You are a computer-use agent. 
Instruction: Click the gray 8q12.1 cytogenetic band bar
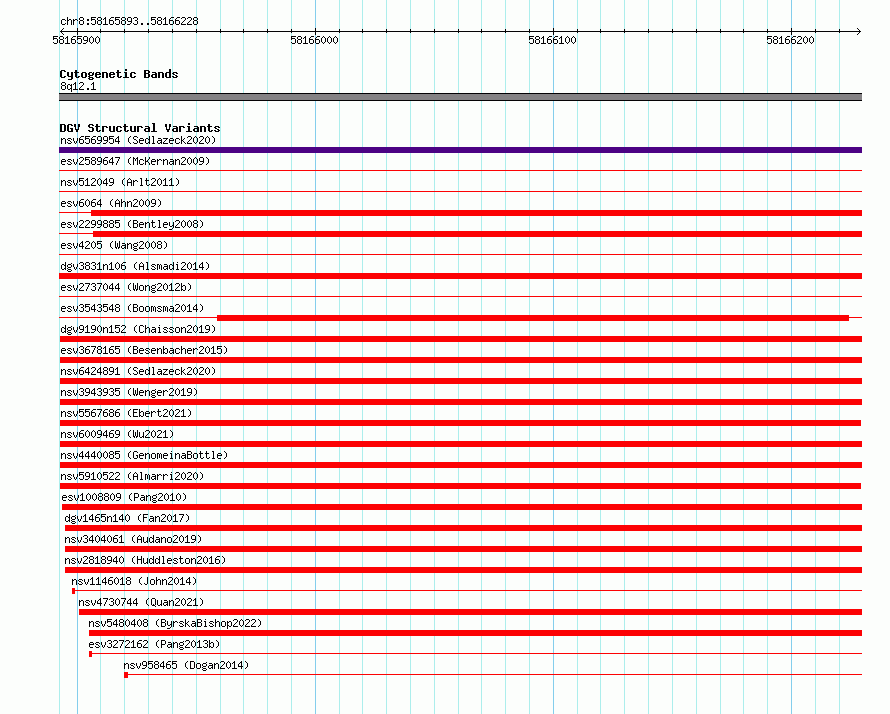[x=460, y=97]
